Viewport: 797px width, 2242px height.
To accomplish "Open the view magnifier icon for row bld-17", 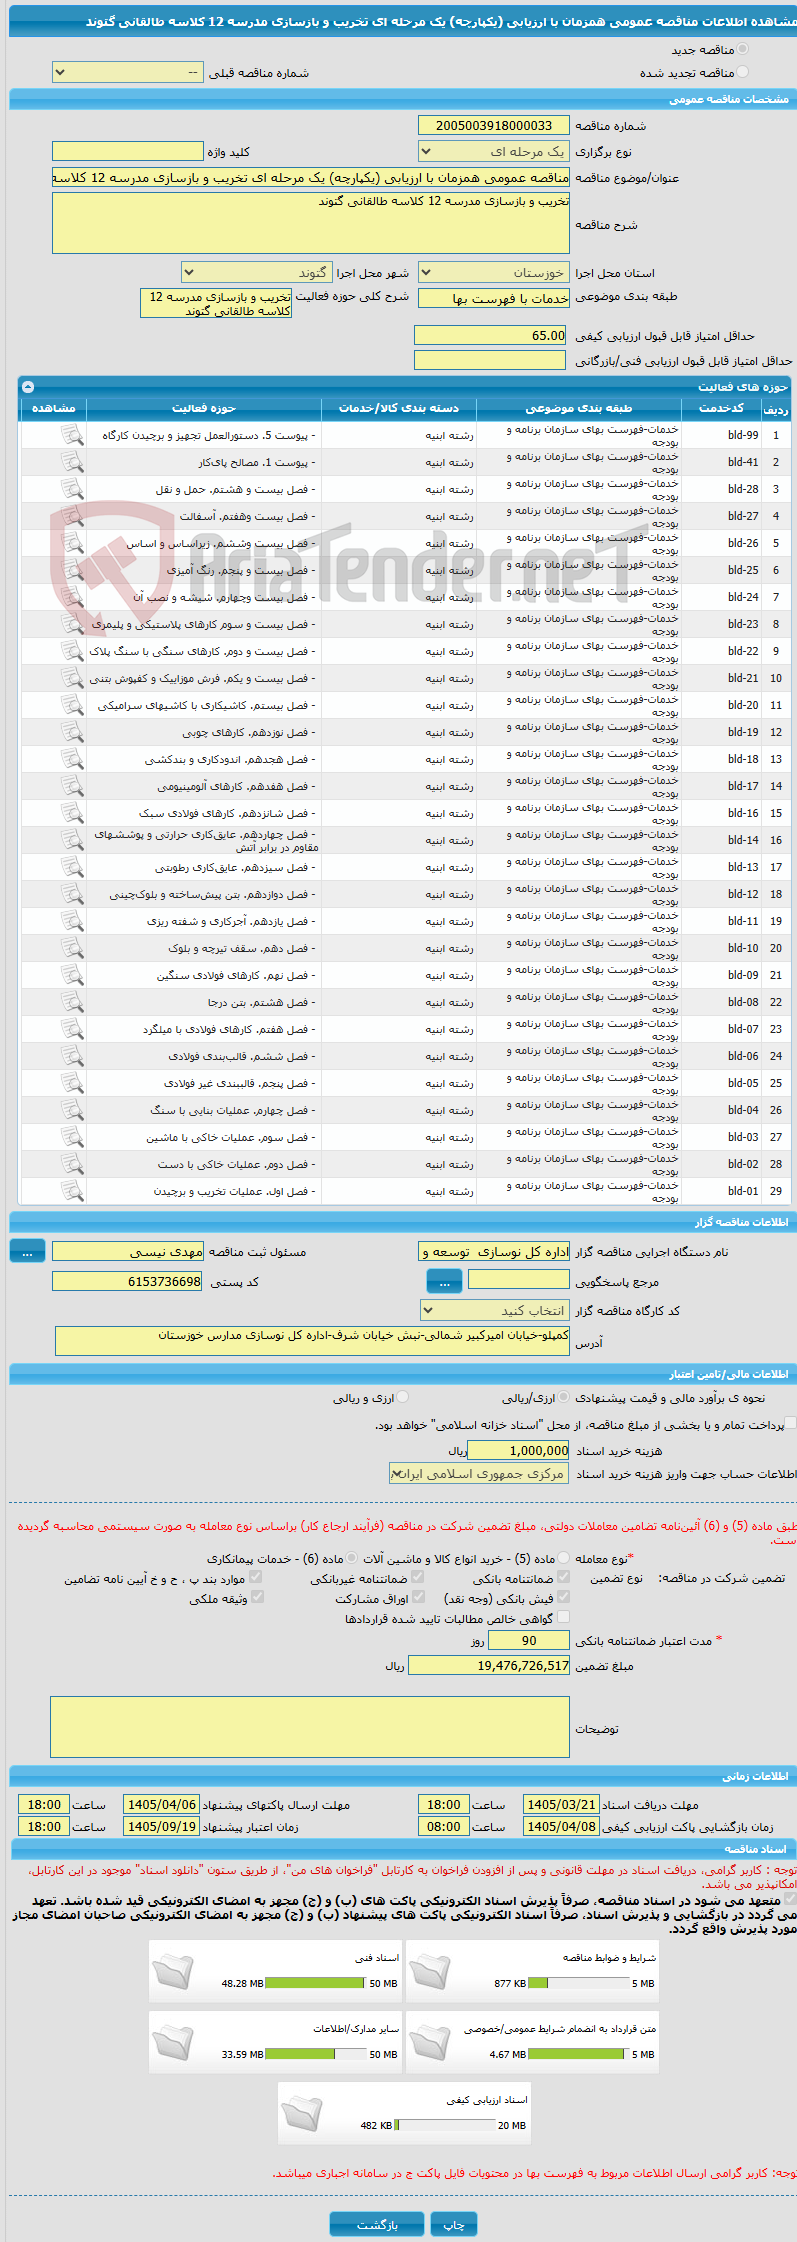I will click(x=72, y=786).
